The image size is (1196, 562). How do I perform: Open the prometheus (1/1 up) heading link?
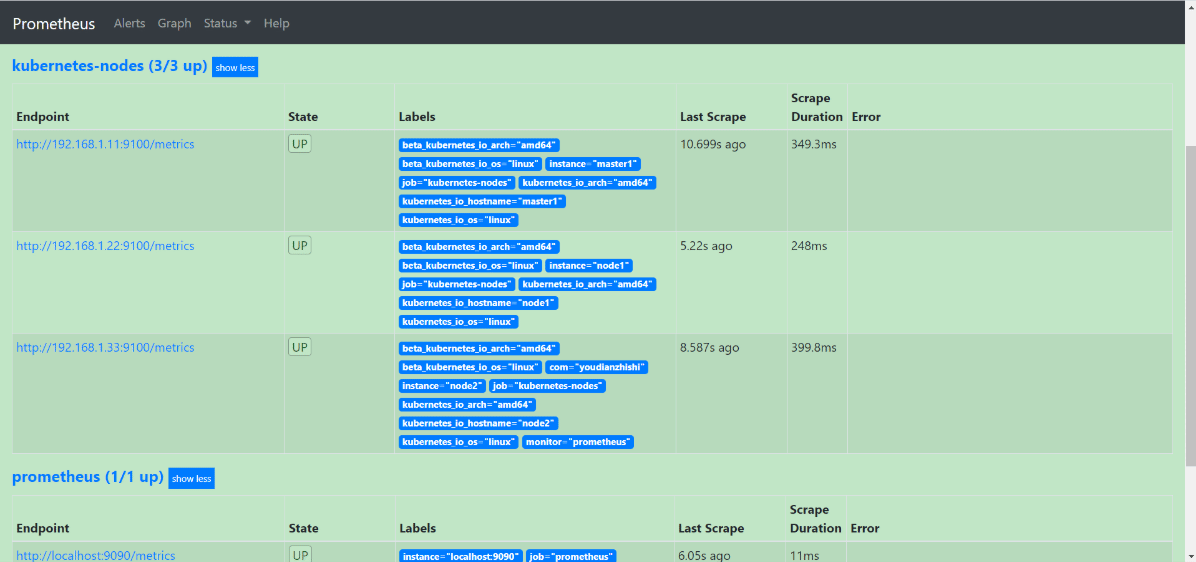88,477
